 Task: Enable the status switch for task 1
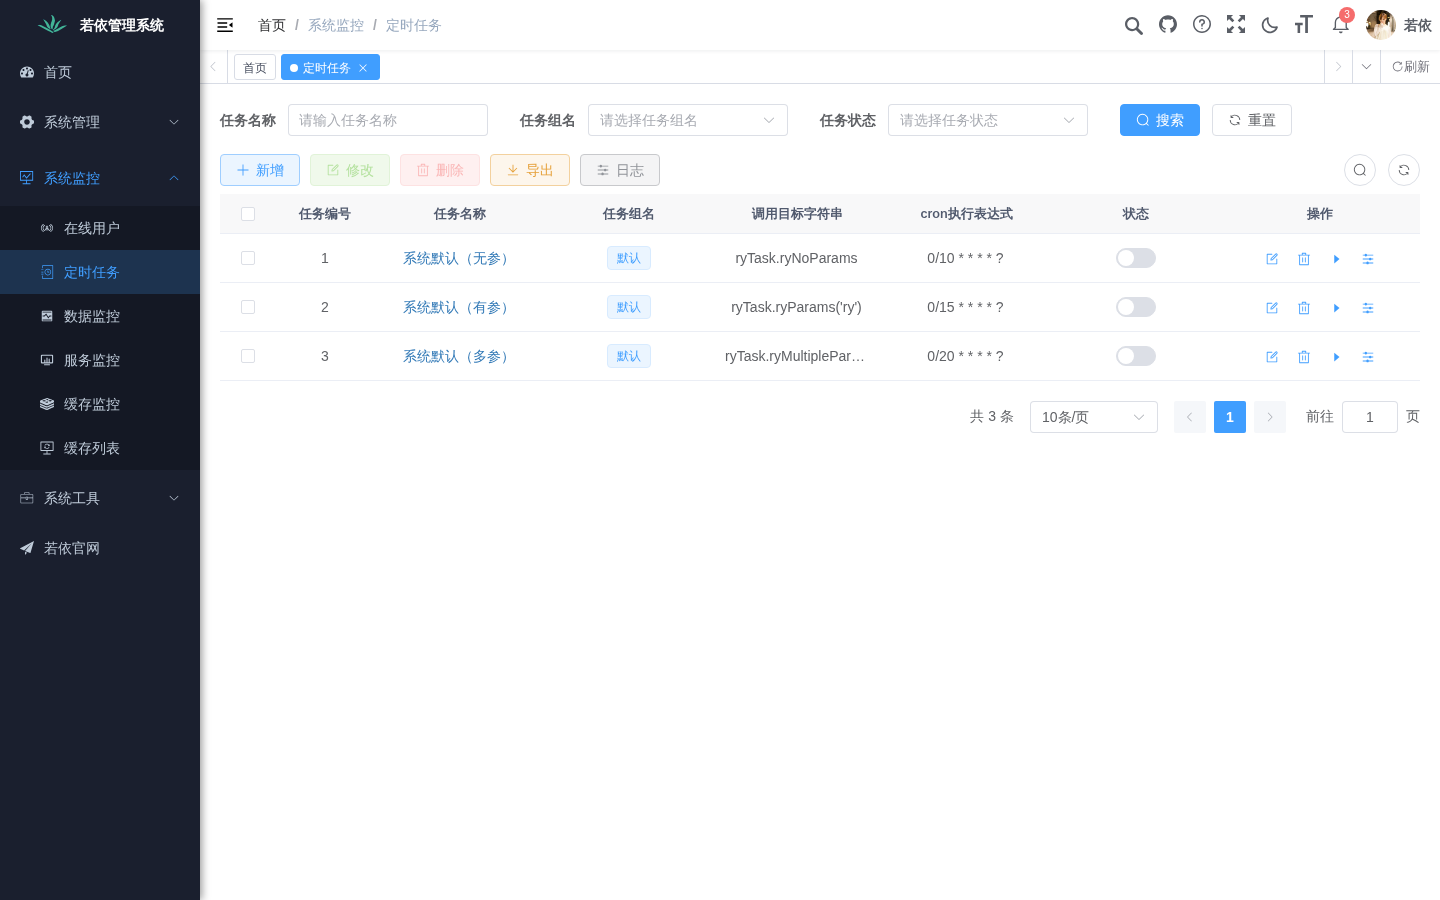coord(1136,258)
